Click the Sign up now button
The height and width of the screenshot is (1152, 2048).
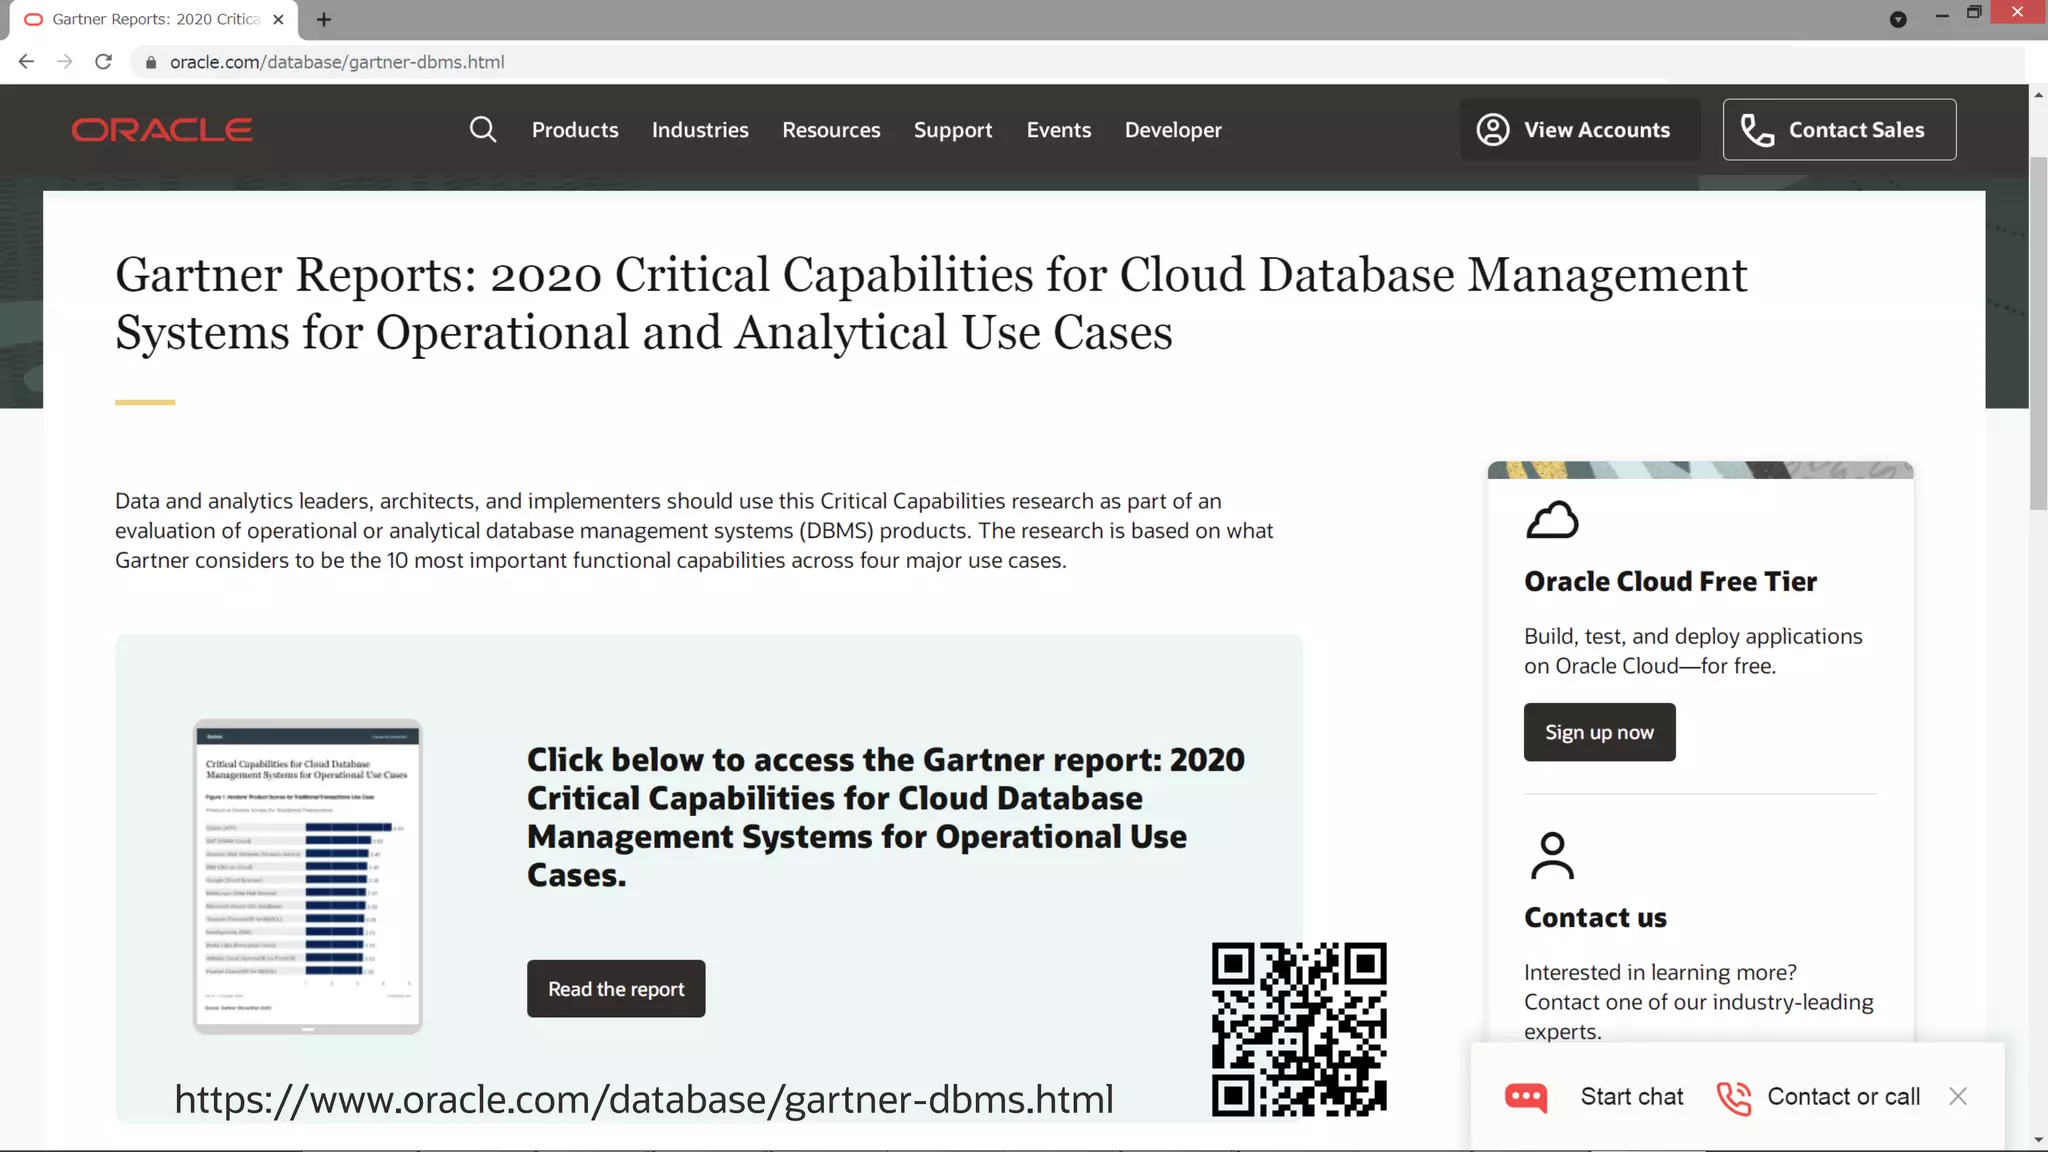(x=1599, y=732)
